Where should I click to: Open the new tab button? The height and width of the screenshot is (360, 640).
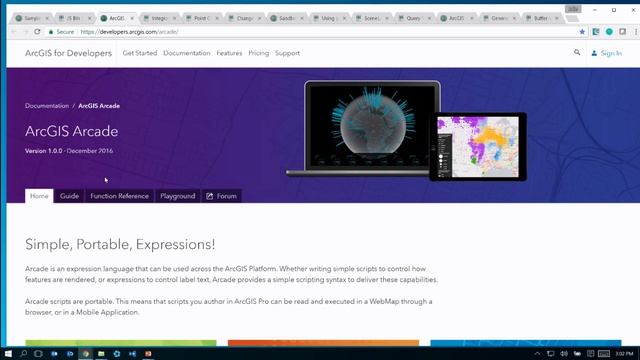pos(572,18)
